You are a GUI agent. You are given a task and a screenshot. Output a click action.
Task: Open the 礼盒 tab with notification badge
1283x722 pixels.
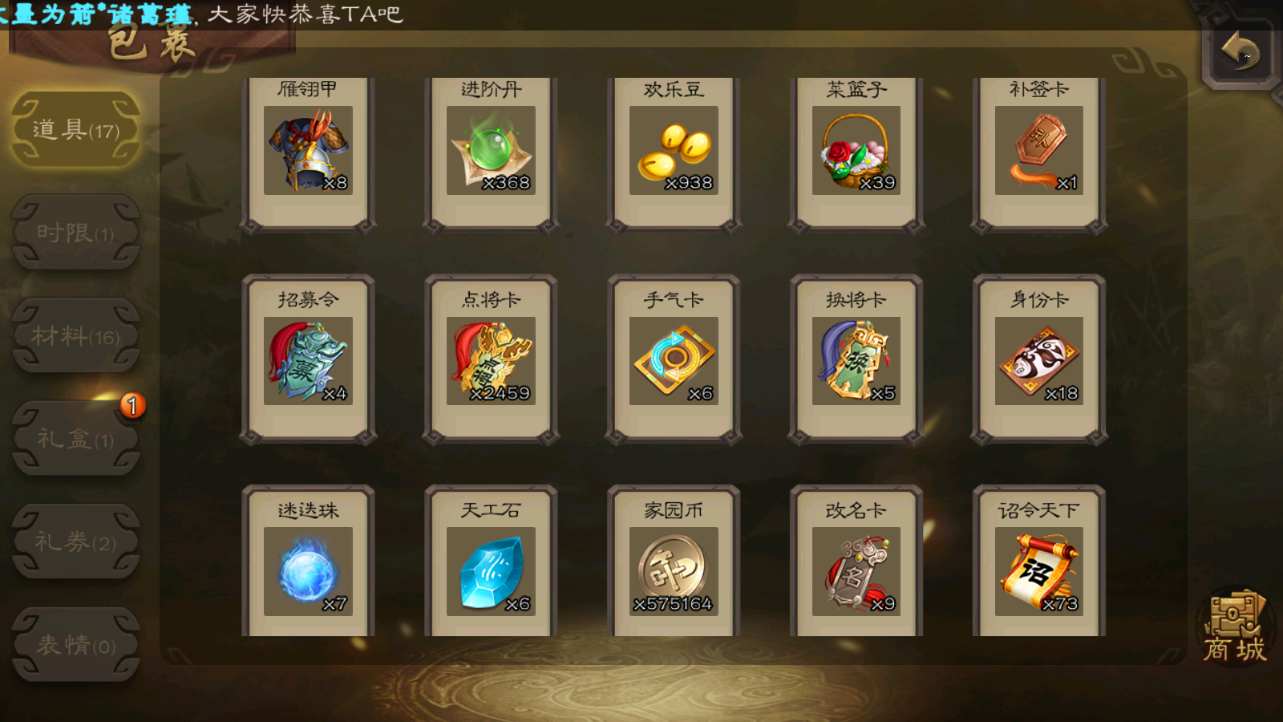coord(75,438)
